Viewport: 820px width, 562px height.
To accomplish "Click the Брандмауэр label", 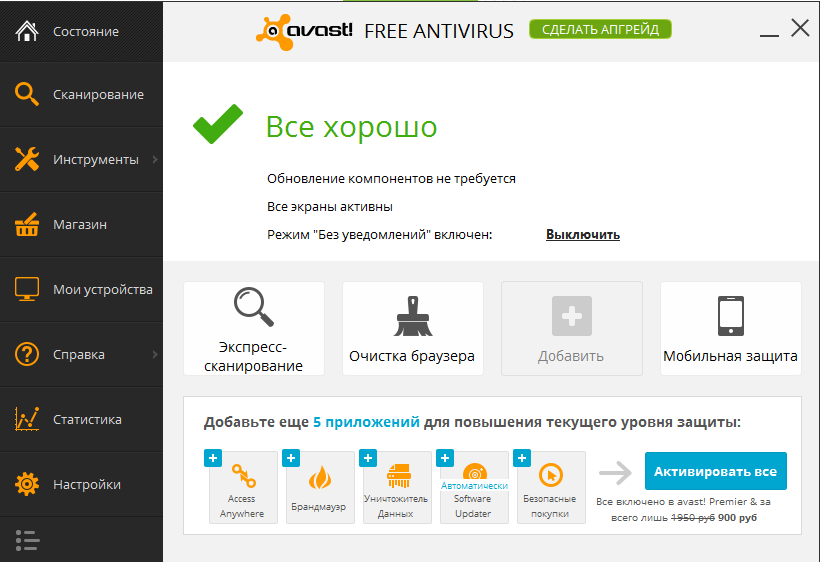I will [x=318, y=507].
